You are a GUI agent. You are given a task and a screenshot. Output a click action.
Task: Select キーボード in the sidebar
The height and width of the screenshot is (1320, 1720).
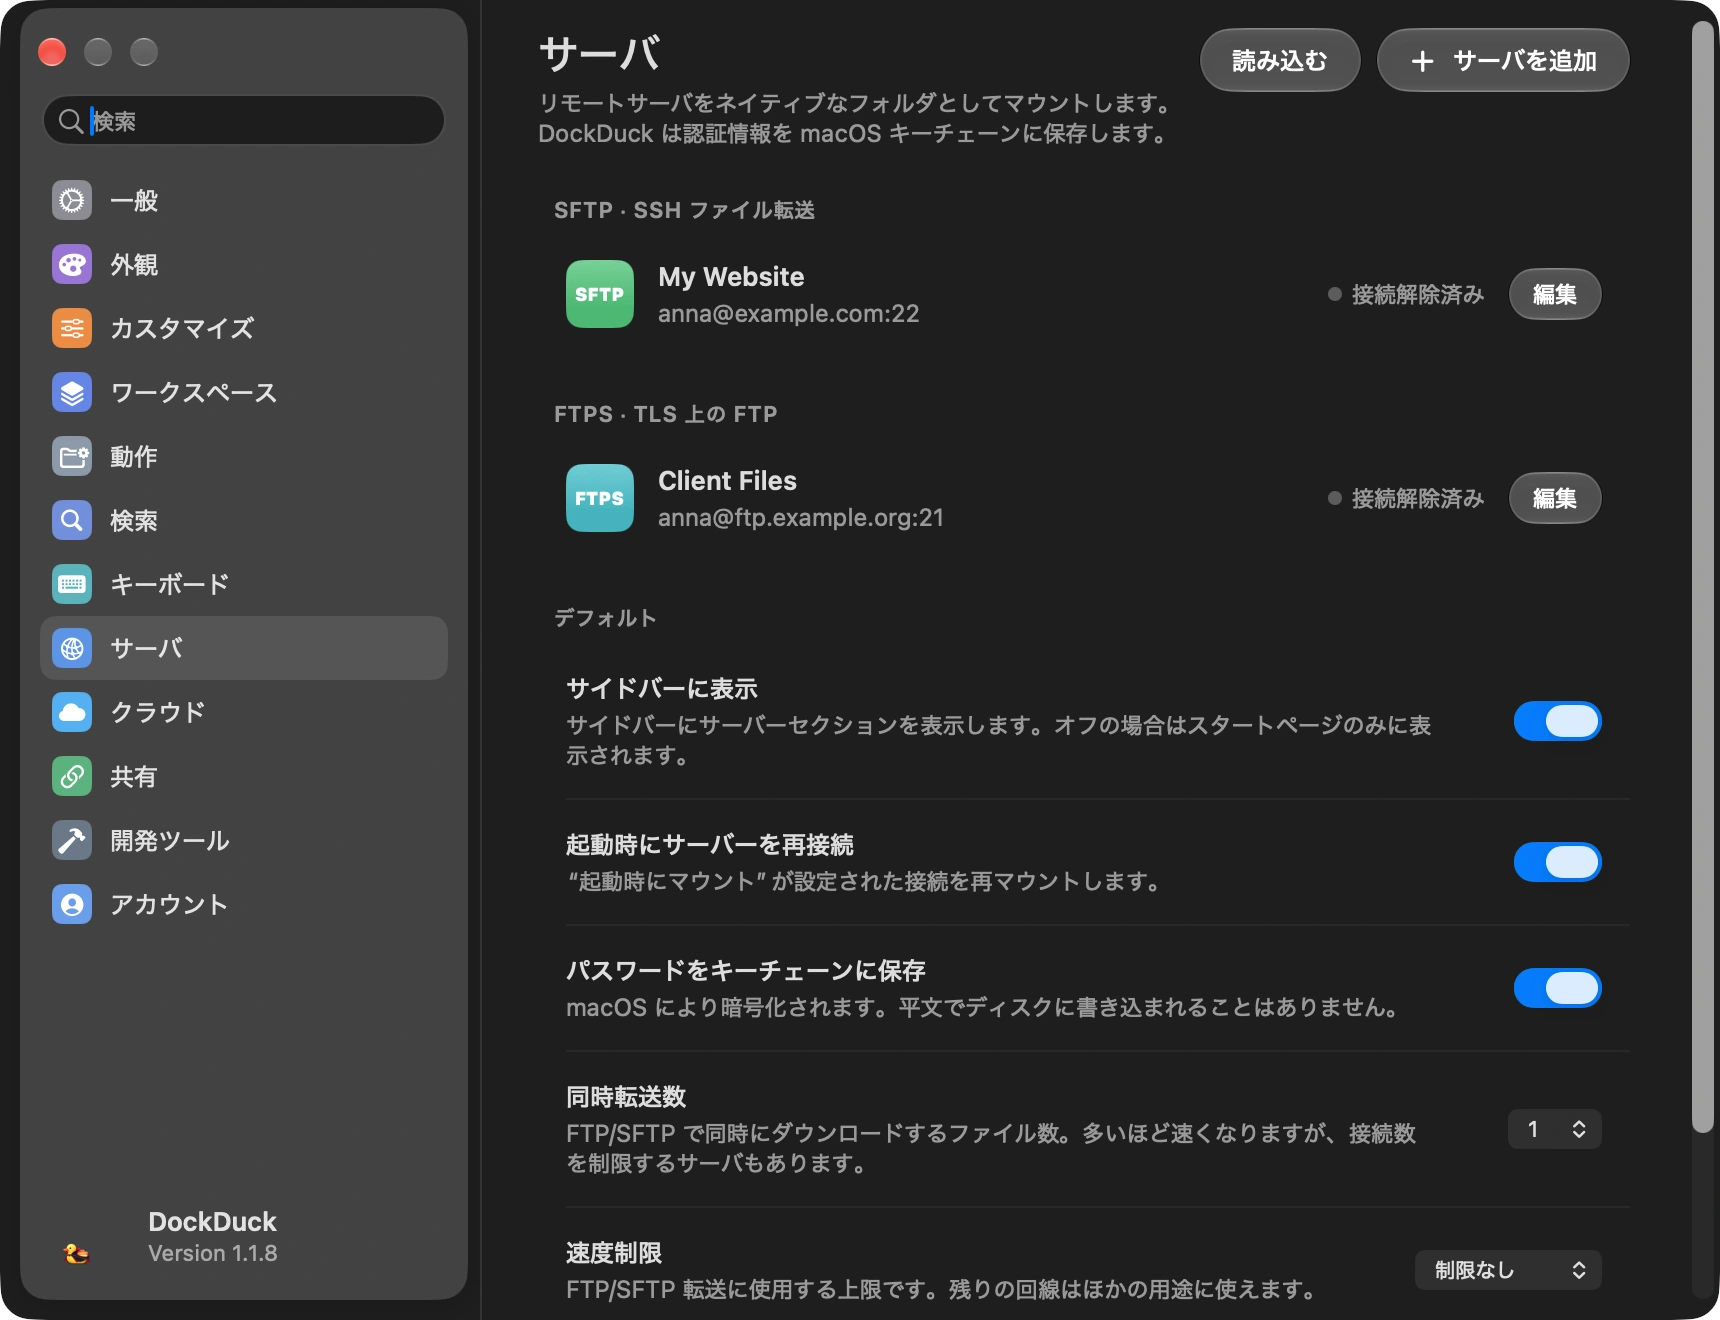pyautogui.click(x=244, y=585)
